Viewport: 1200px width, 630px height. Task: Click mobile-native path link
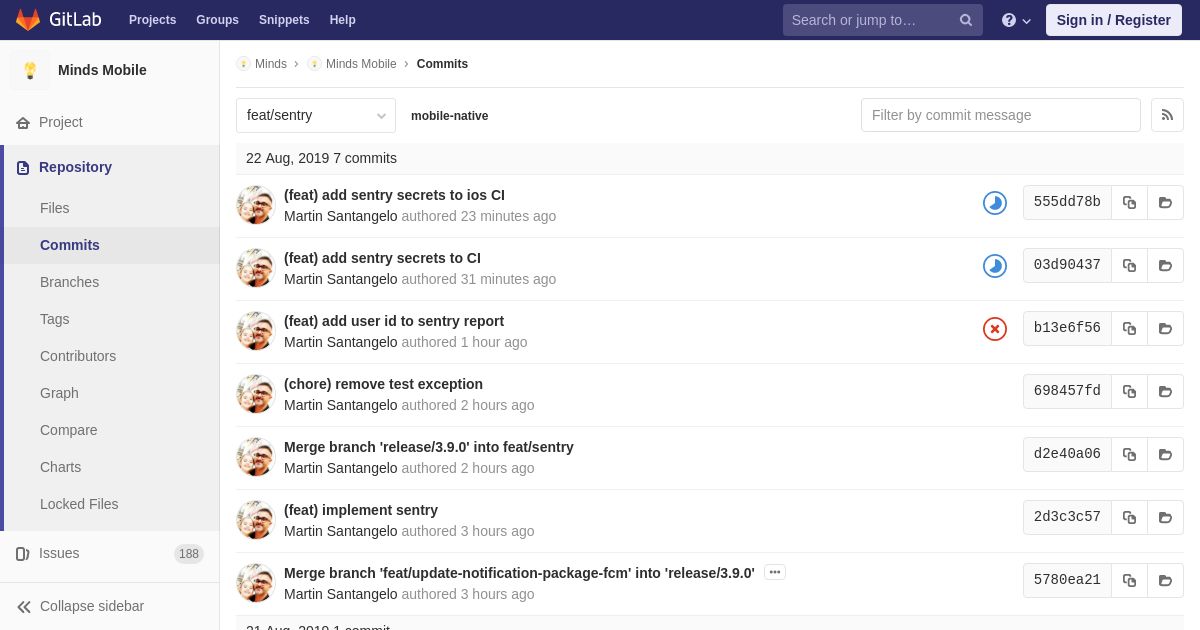(x=450, y=116)
